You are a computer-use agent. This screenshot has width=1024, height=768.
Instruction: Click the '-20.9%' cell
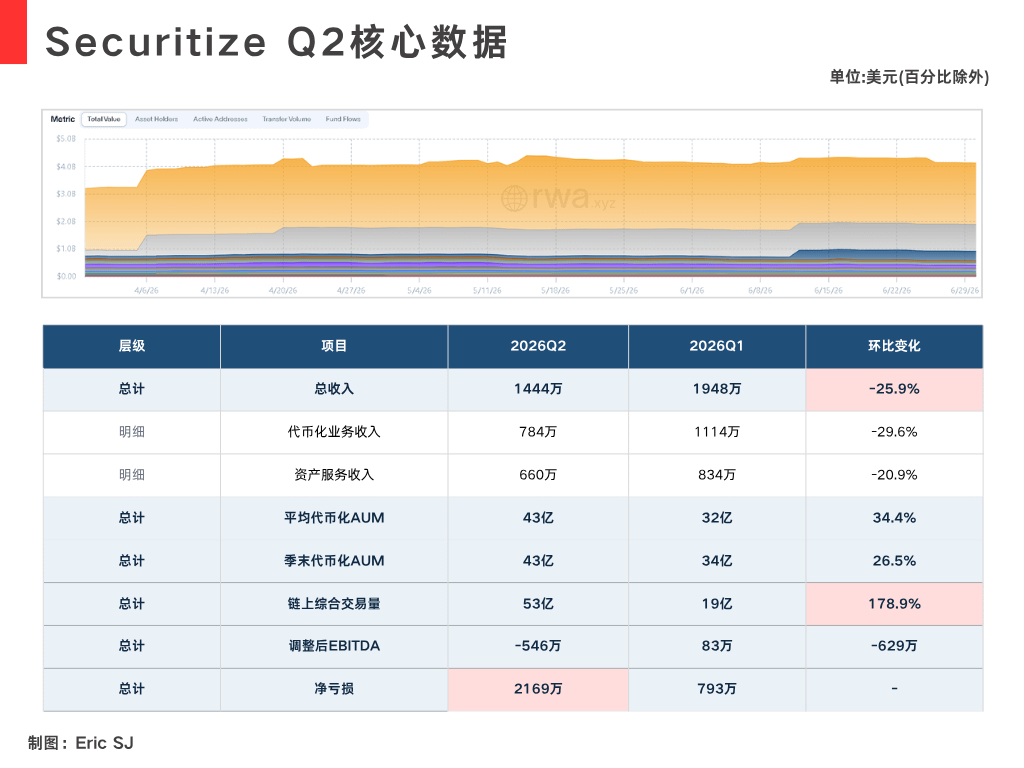(894, 475)
